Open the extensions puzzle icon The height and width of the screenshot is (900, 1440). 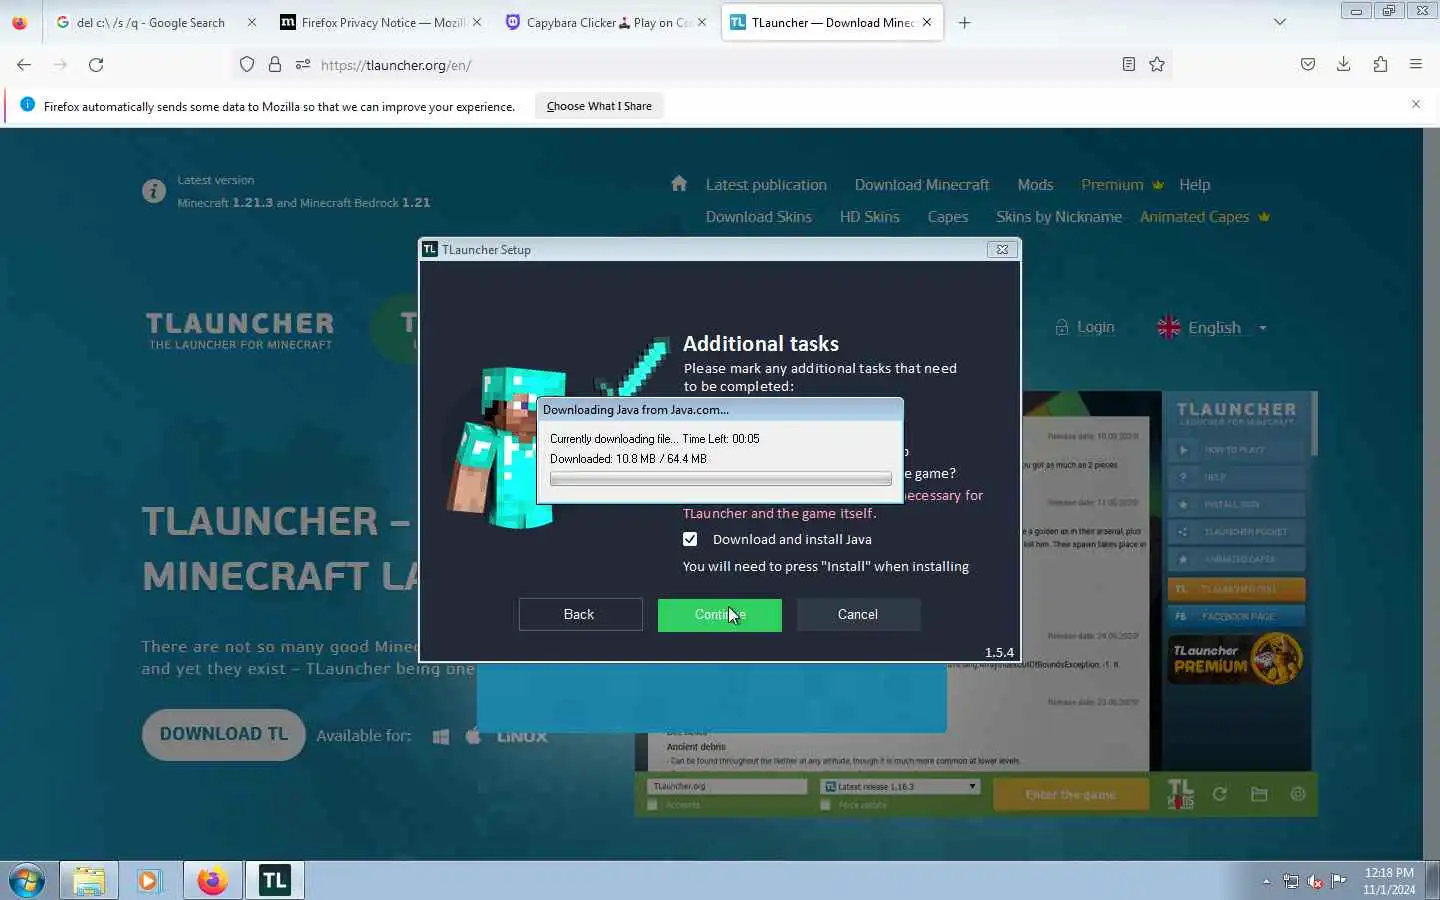pyautogui.click(x=1380, y=65)
